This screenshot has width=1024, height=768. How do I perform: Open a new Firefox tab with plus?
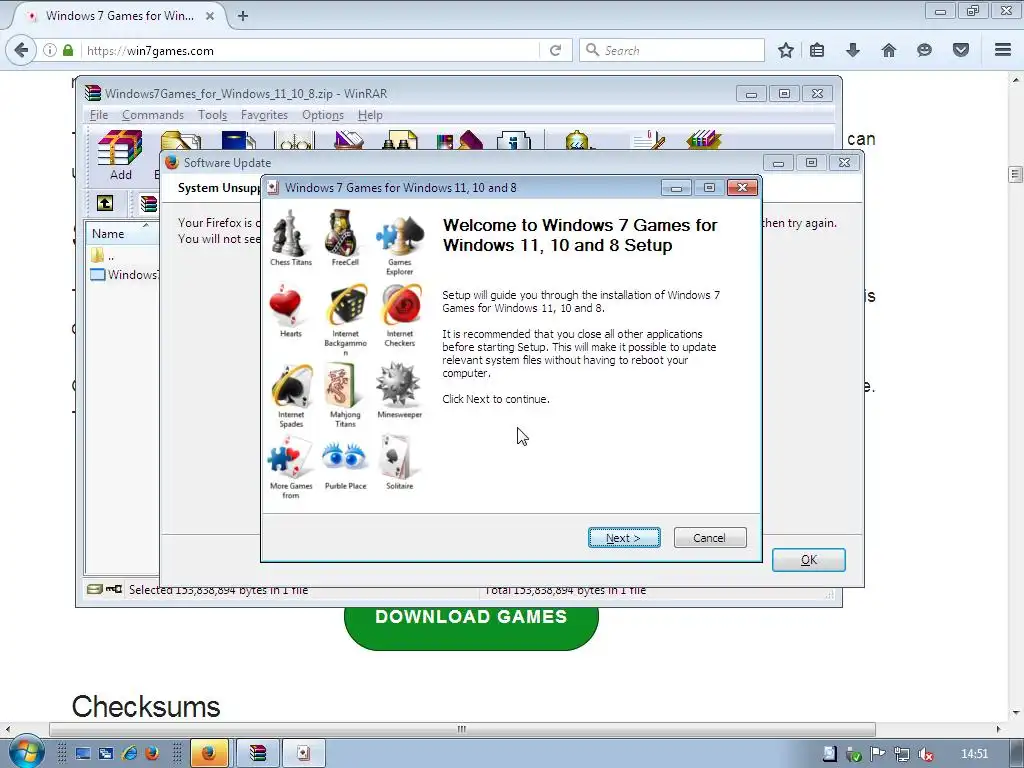[243, 16]
